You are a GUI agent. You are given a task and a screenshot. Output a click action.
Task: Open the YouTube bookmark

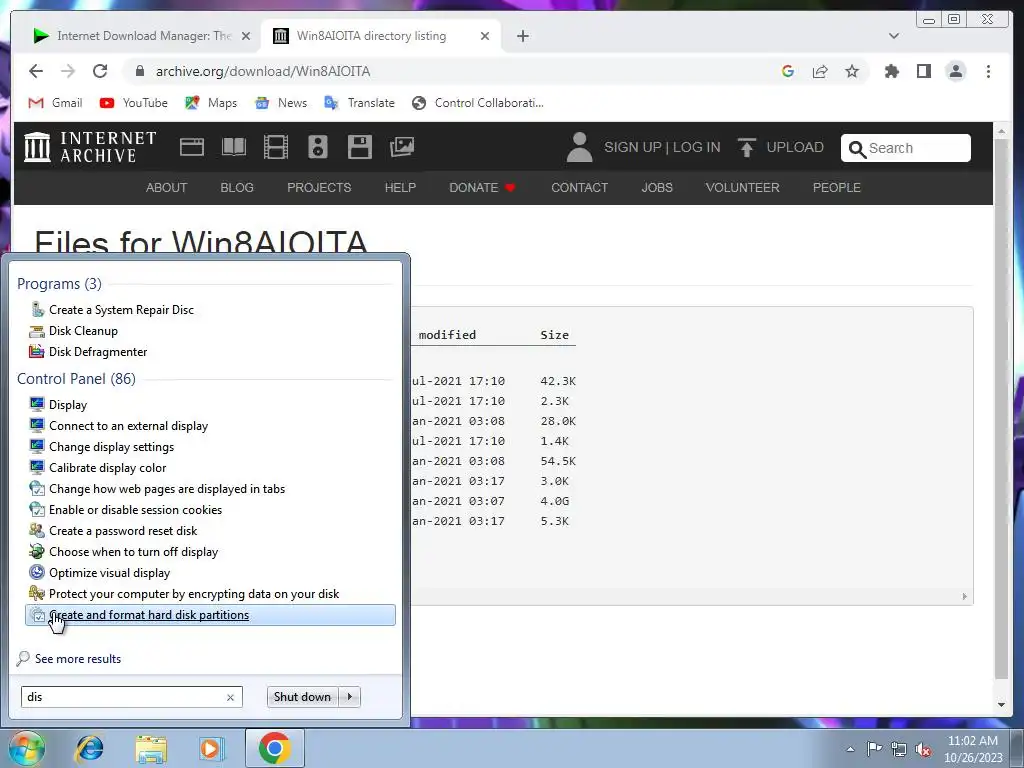click(134, 103)
